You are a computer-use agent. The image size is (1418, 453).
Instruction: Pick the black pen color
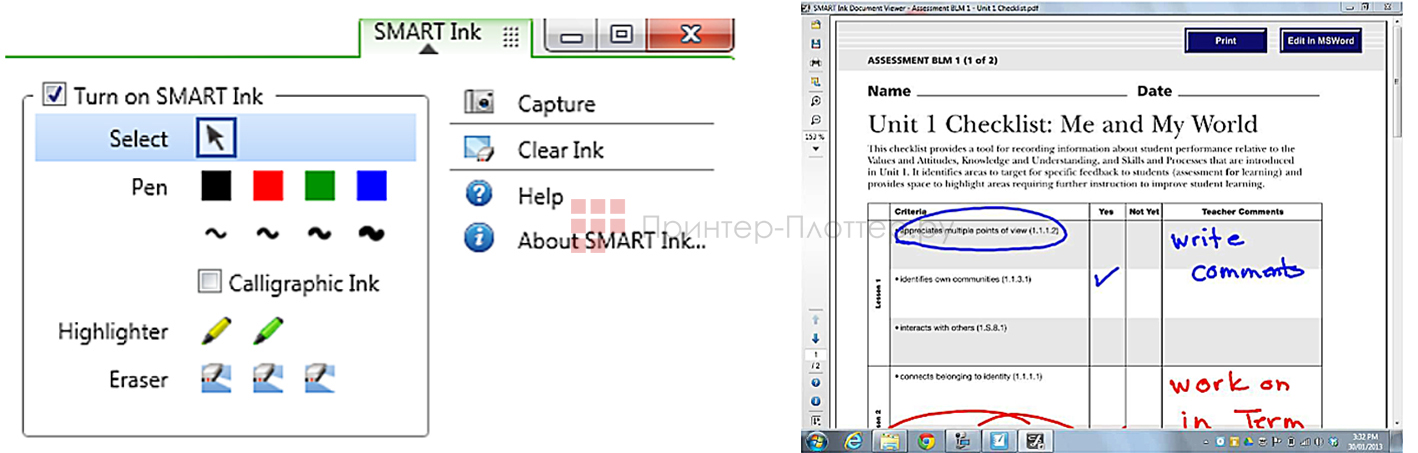click(217, 186)
